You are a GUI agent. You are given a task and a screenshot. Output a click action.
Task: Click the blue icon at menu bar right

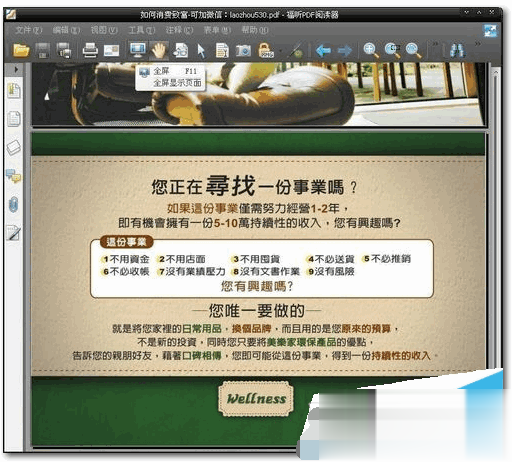click(490, 31)
